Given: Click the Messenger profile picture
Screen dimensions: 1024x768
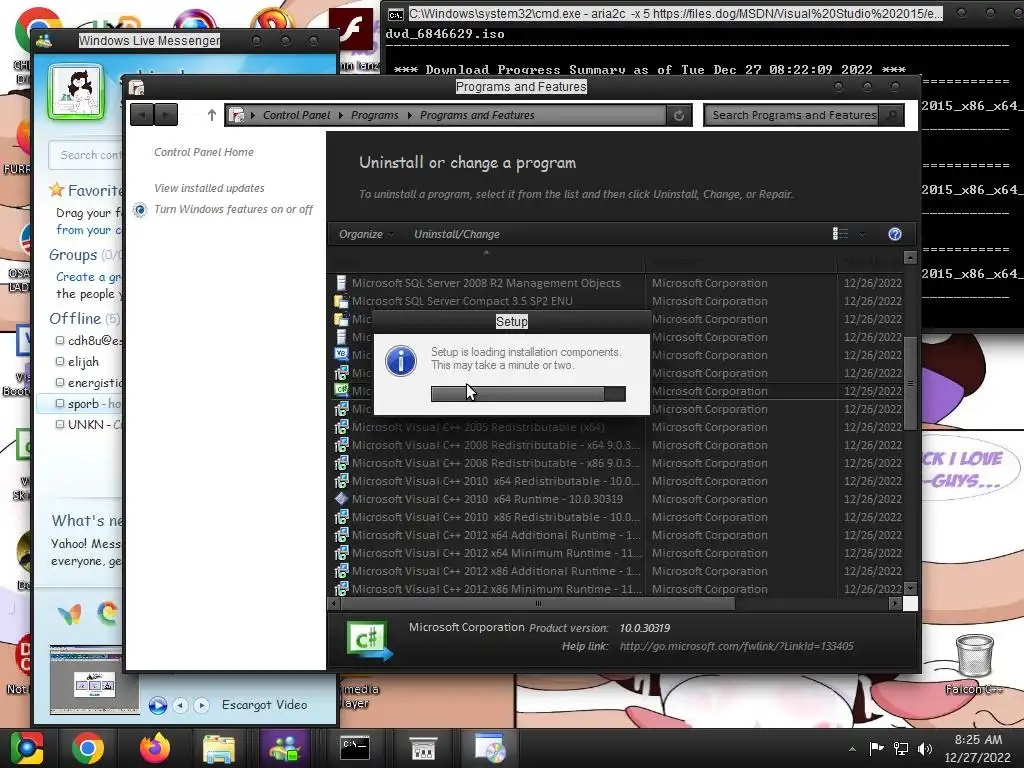Looking at the screenshot, I should click(x=76, y=92).
